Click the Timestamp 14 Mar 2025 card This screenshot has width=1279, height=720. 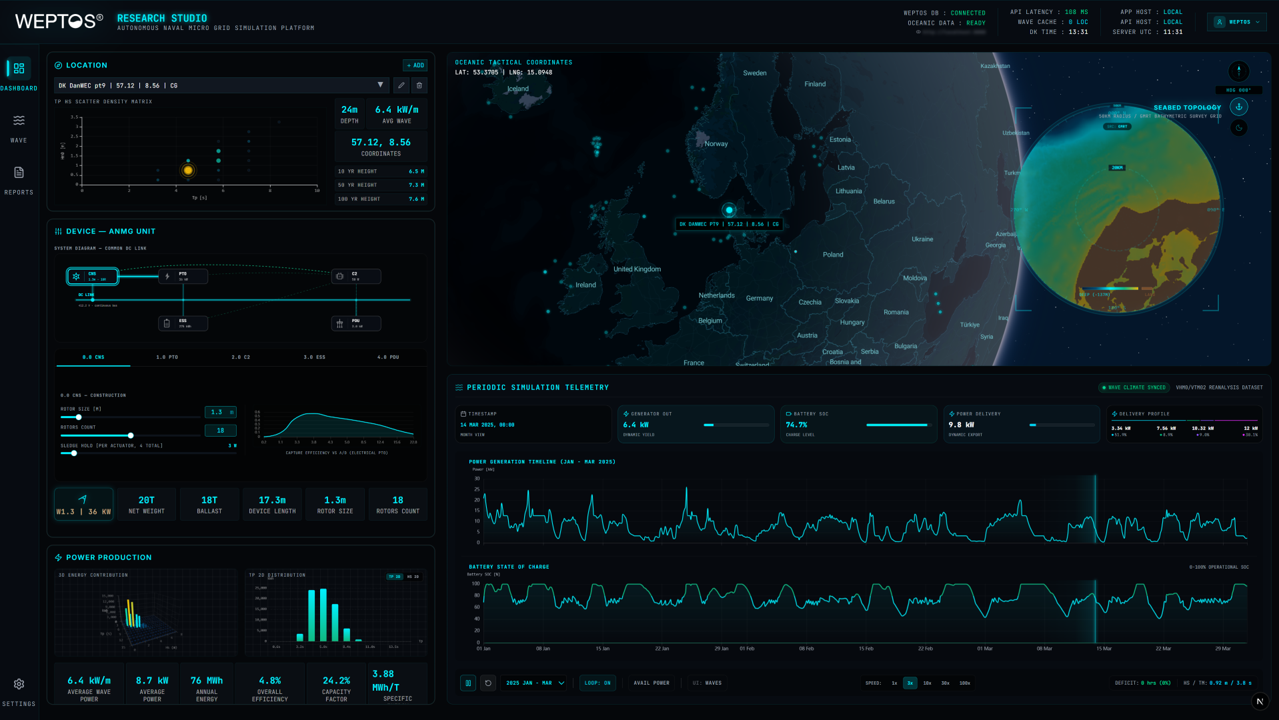(x=533, y=424)
